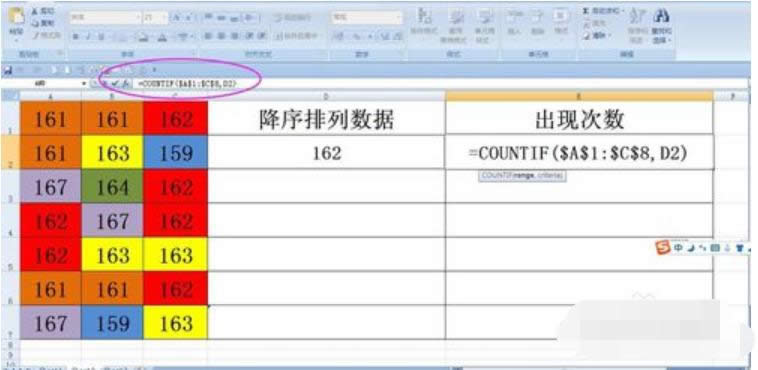Toggle Sogou Chinese/English 中 mode

coord(679,248)
